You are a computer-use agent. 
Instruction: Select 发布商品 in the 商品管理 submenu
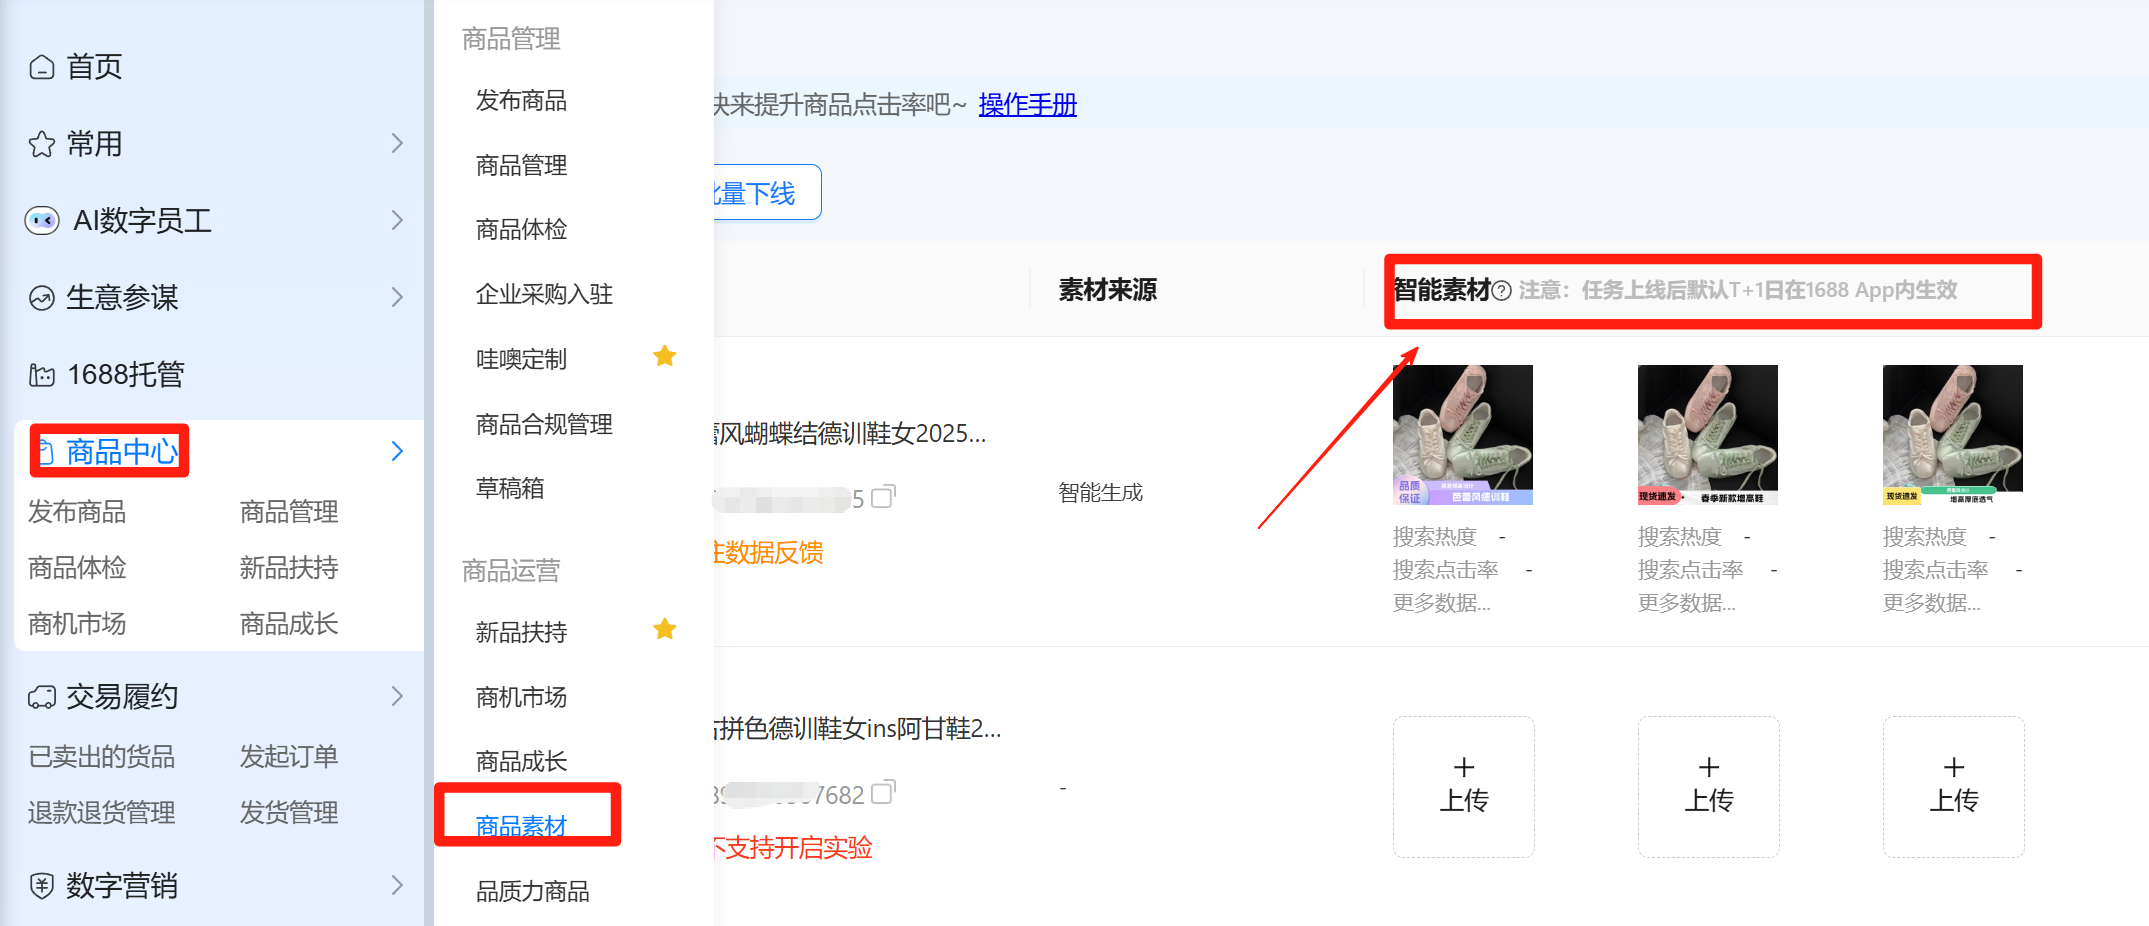pos(521,101)
